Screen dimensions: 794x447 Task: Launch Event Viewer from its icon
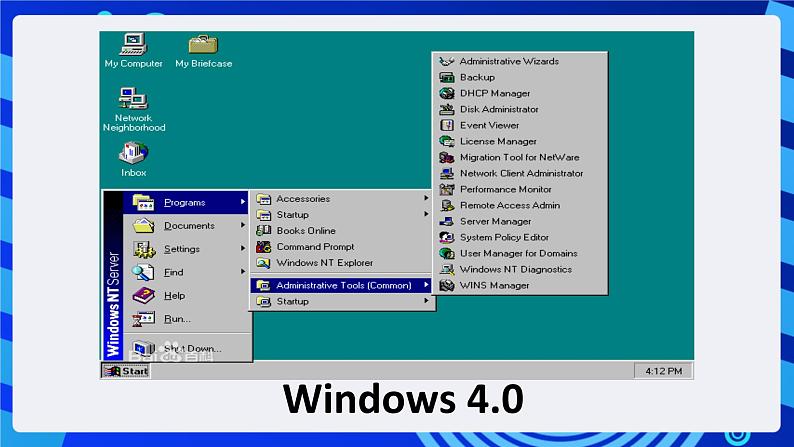447,125
